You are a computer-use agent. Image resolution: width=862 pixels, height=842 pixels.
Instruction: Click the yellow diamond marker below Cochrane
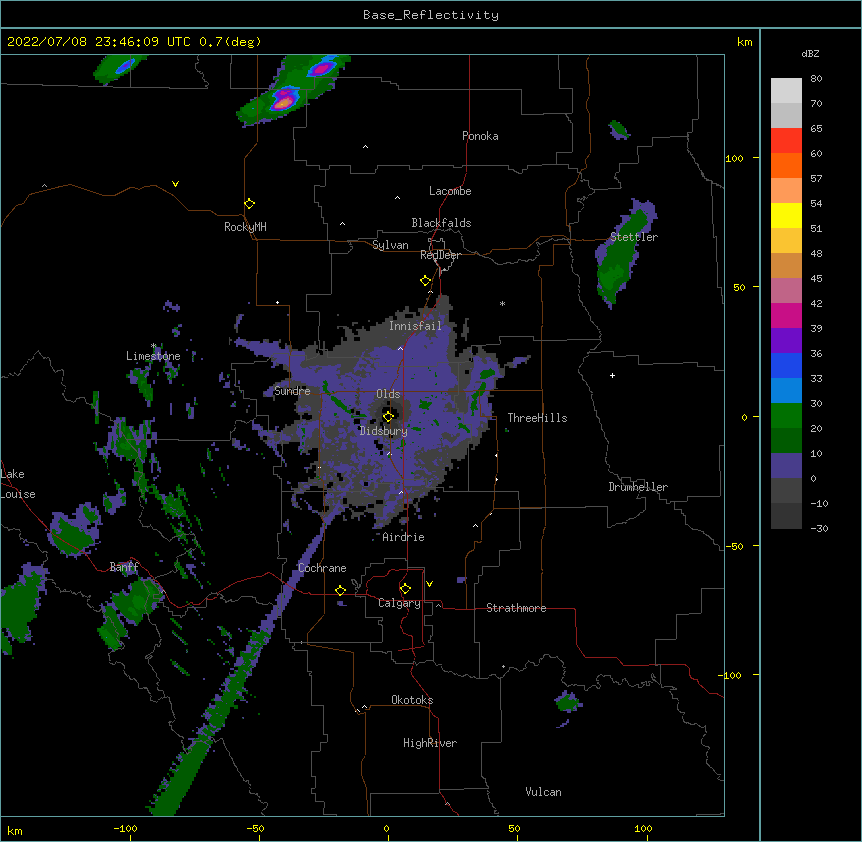click(340, 590)
